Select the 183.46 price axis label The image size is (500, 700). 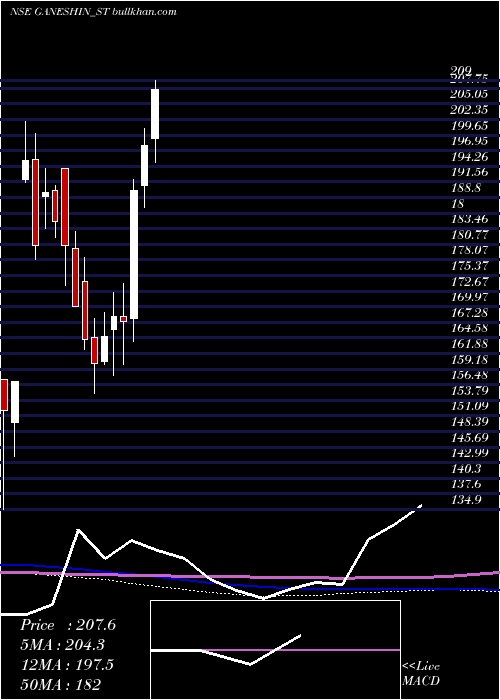coord(469,219)
